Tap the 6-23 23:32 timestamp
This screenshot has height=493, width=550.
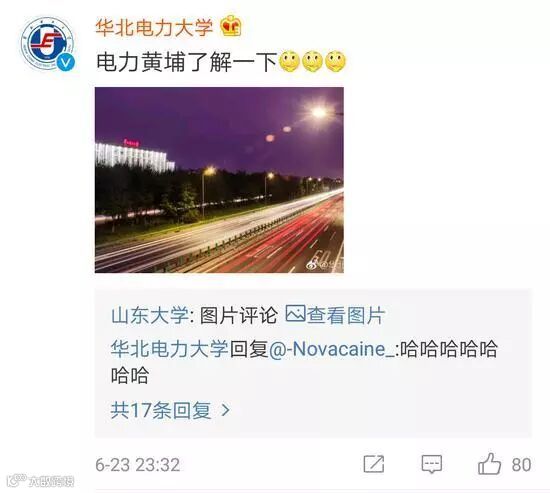pyautogui.click(x=138, y=465)
